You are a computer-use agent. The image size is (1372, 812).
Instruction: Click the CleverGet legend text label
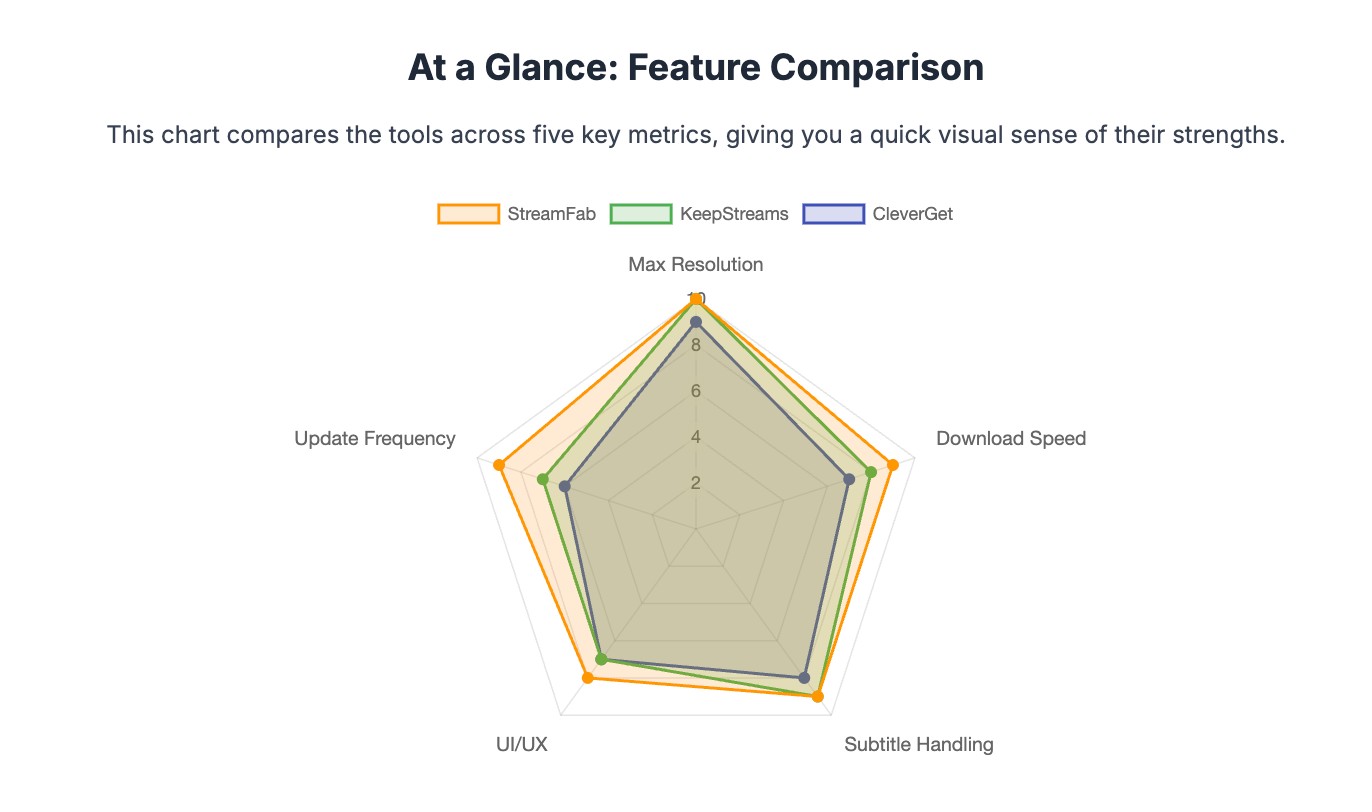tap(913, 214)
